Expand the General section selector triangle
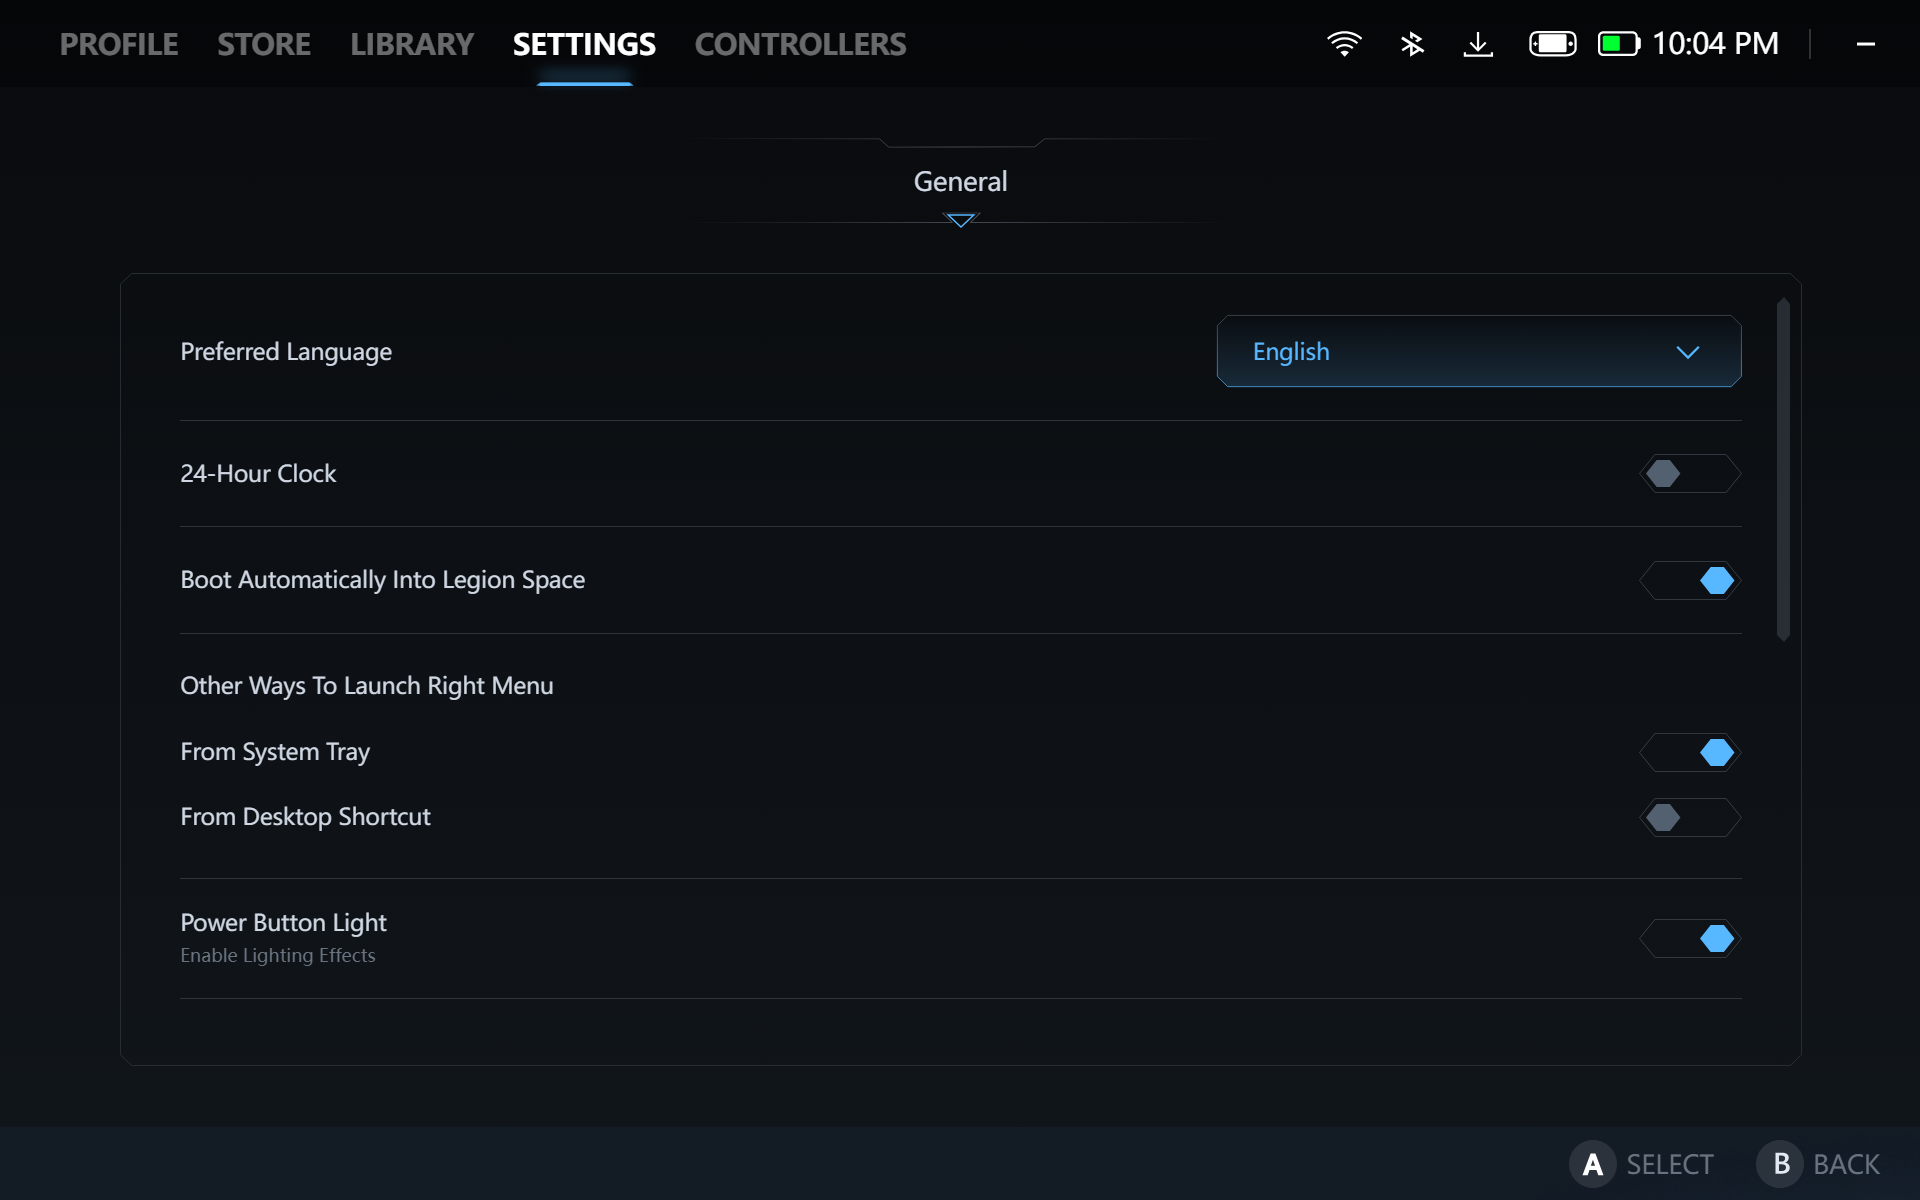The image size is (1920, 1200). coord(960,220)
